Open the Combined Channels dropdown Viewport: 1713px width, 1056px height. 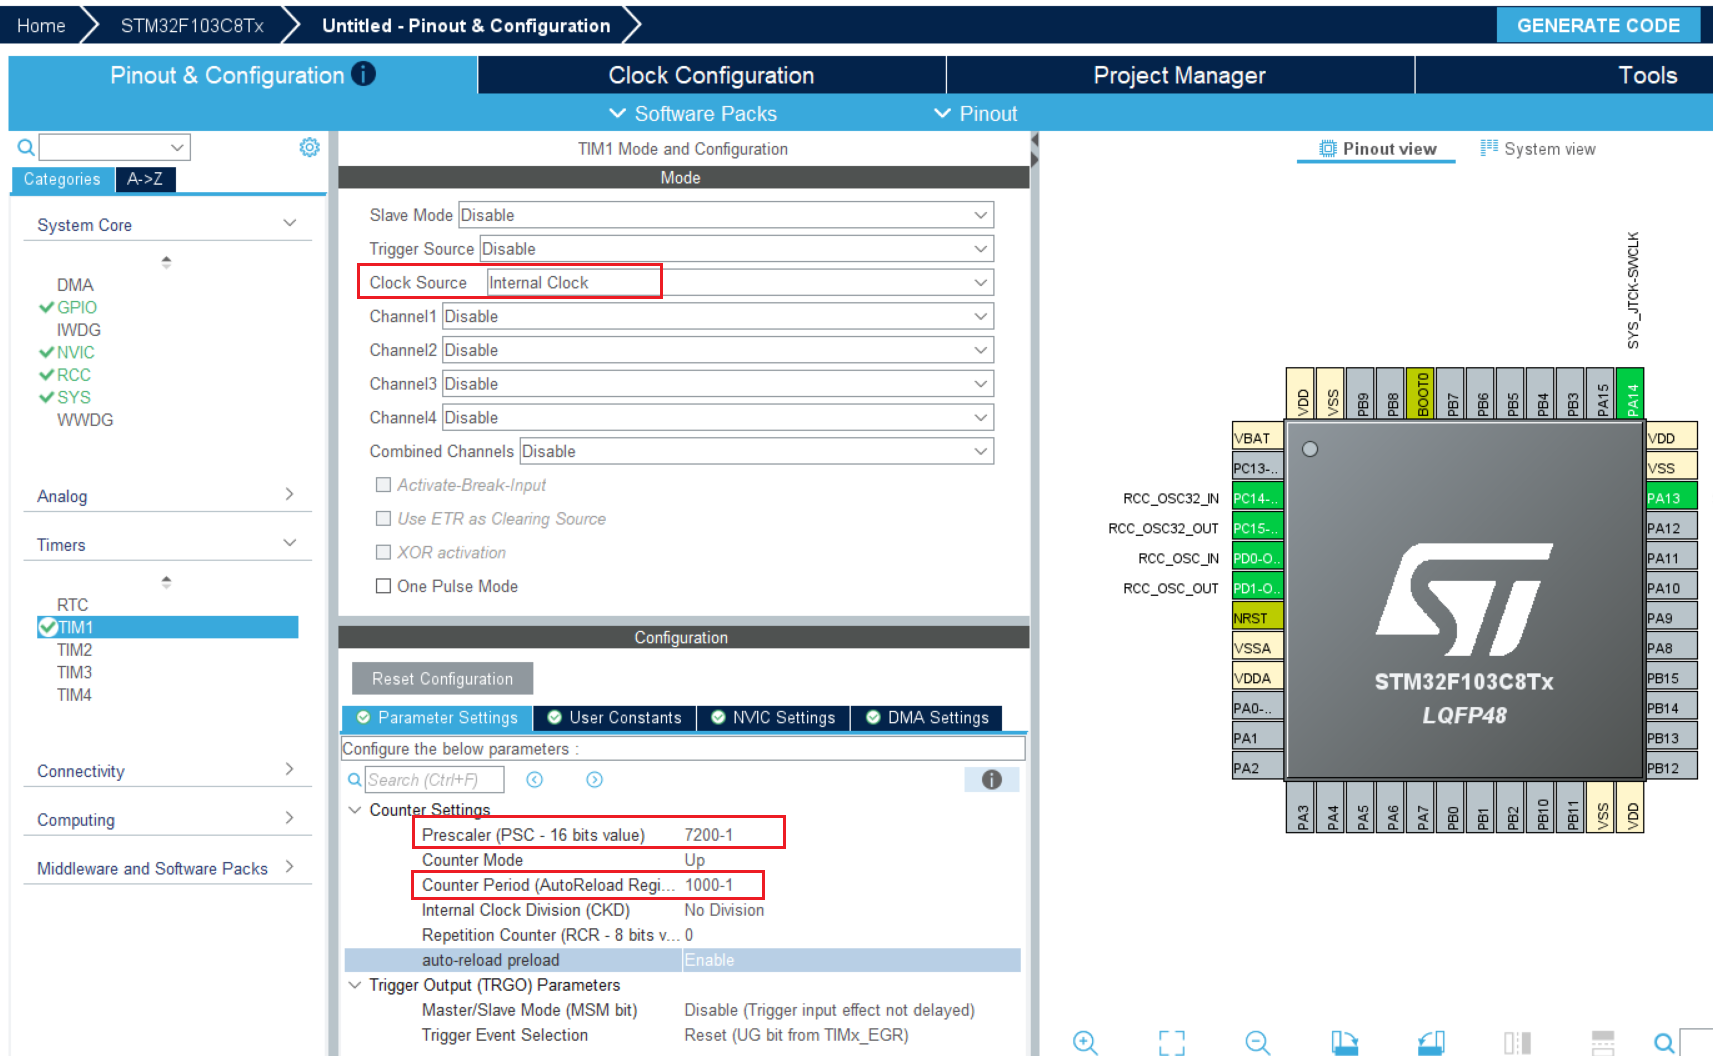coord(756,451)
